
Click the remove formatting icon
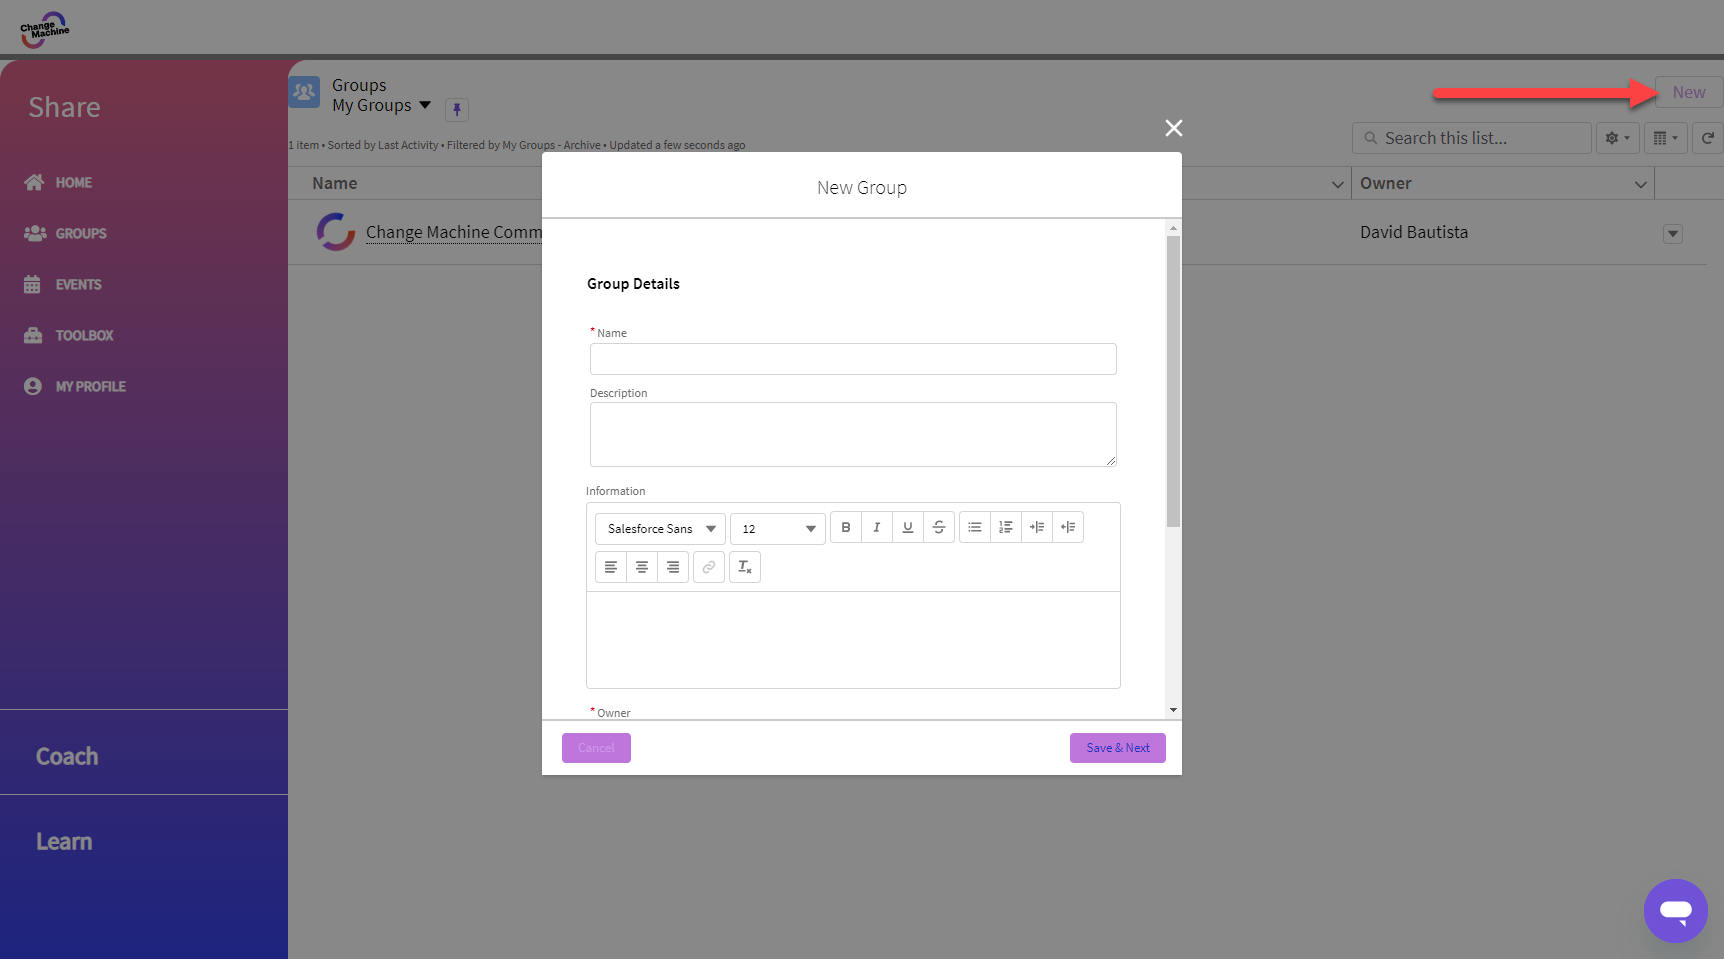pos(745,568)
